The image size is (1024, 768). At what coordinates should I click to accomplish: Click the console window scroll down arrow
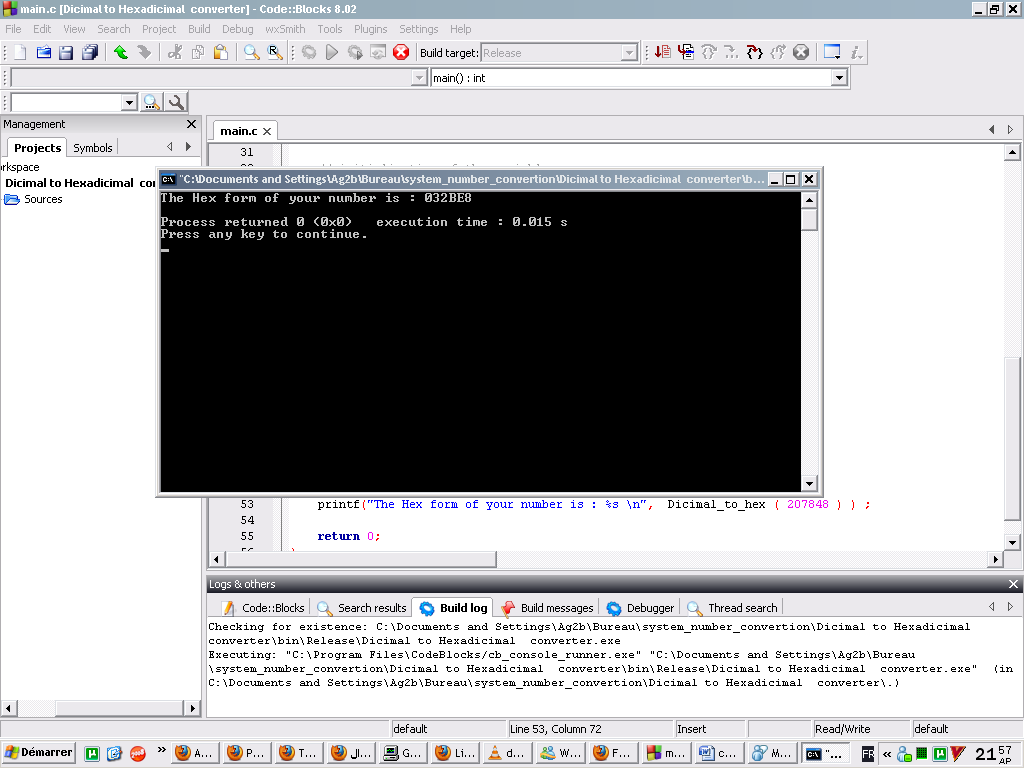pyautogui.click(x=809, y=484)
